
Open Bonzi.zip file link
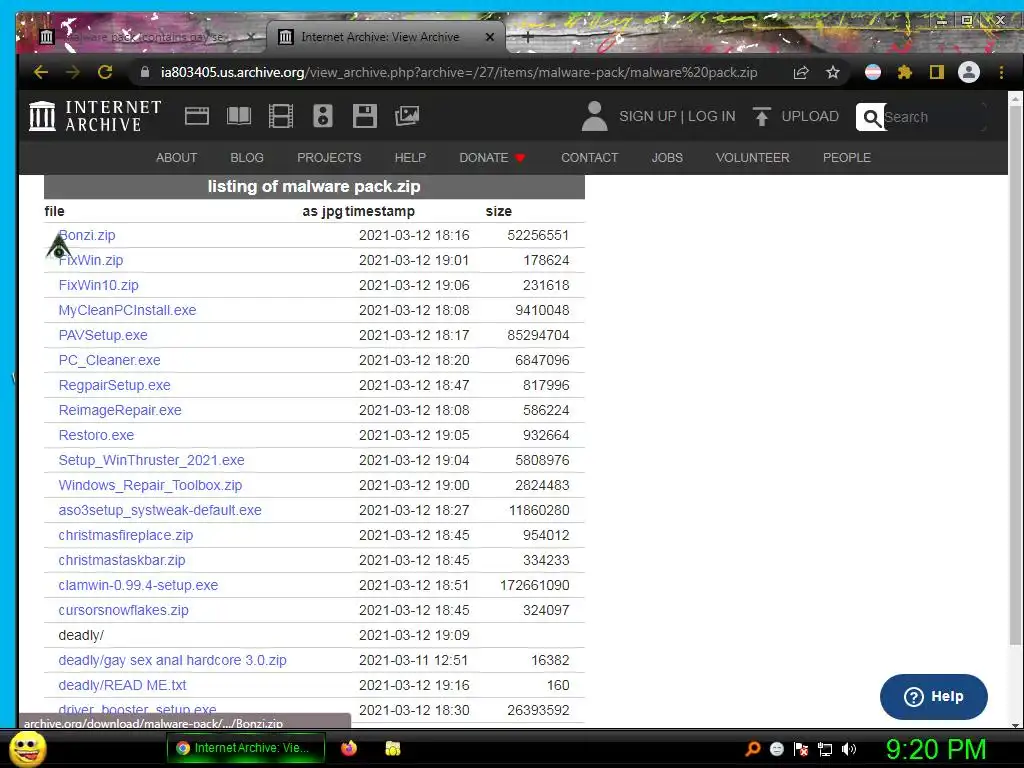87,235
